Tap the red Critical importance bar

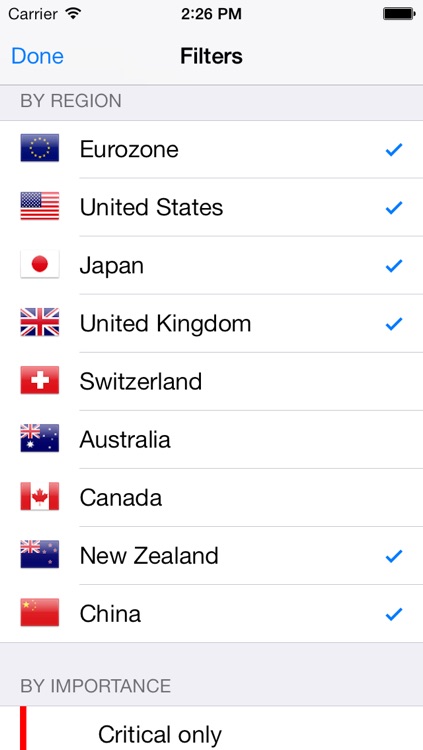pos(23,728)
